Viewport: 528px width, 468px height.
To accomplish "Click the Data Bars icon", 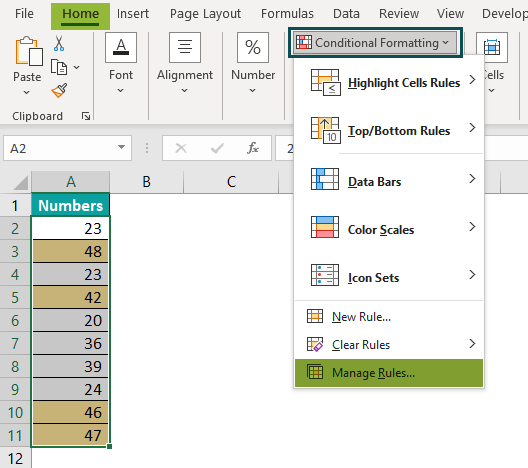I will (x=325, y=179).
